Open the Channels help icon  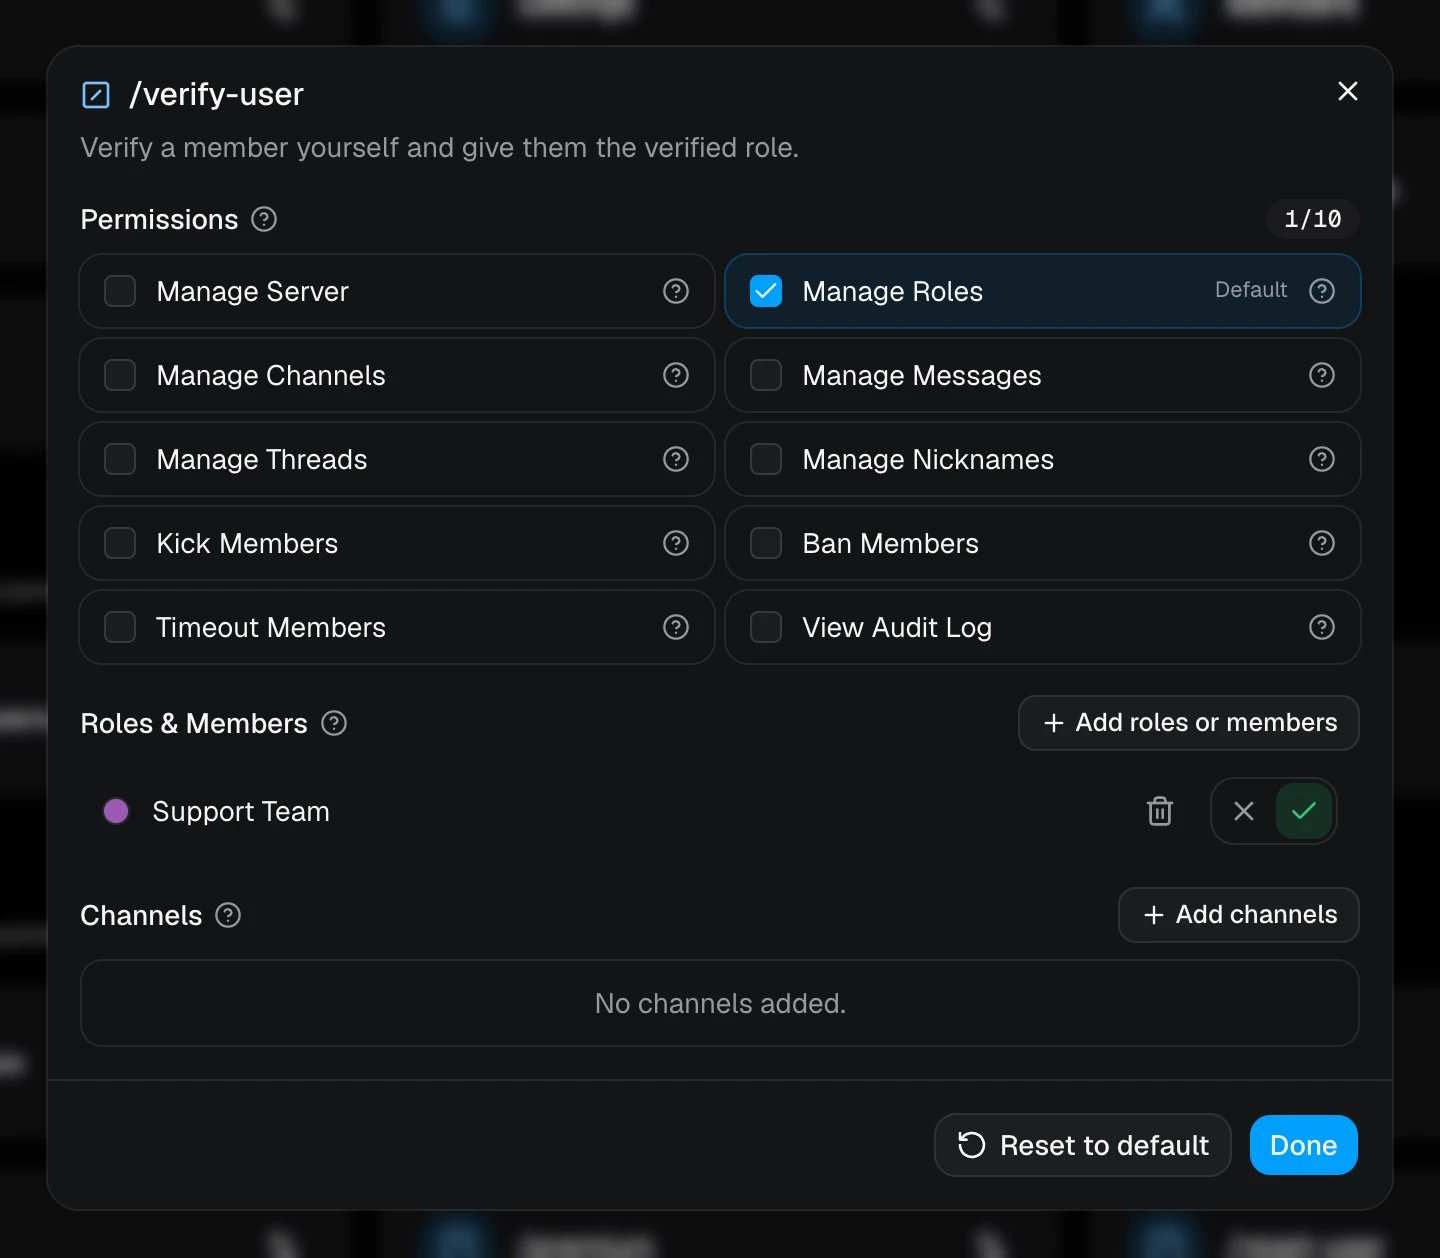click(228, 915)
